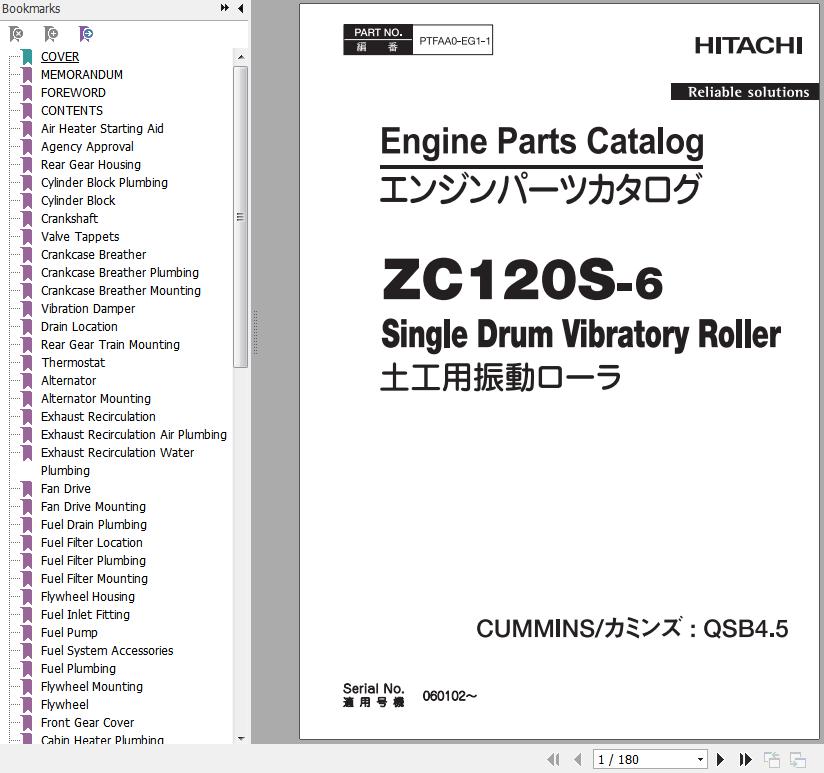Jump to Vibration Damper bookmark

coord(88,308)
